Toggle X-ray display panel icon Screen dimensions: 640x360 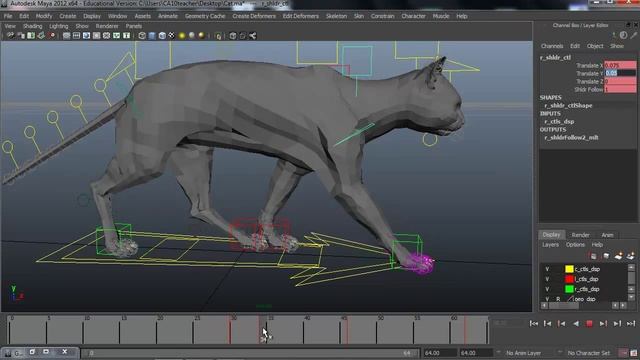pyautogui.click(x=233, y=36)
